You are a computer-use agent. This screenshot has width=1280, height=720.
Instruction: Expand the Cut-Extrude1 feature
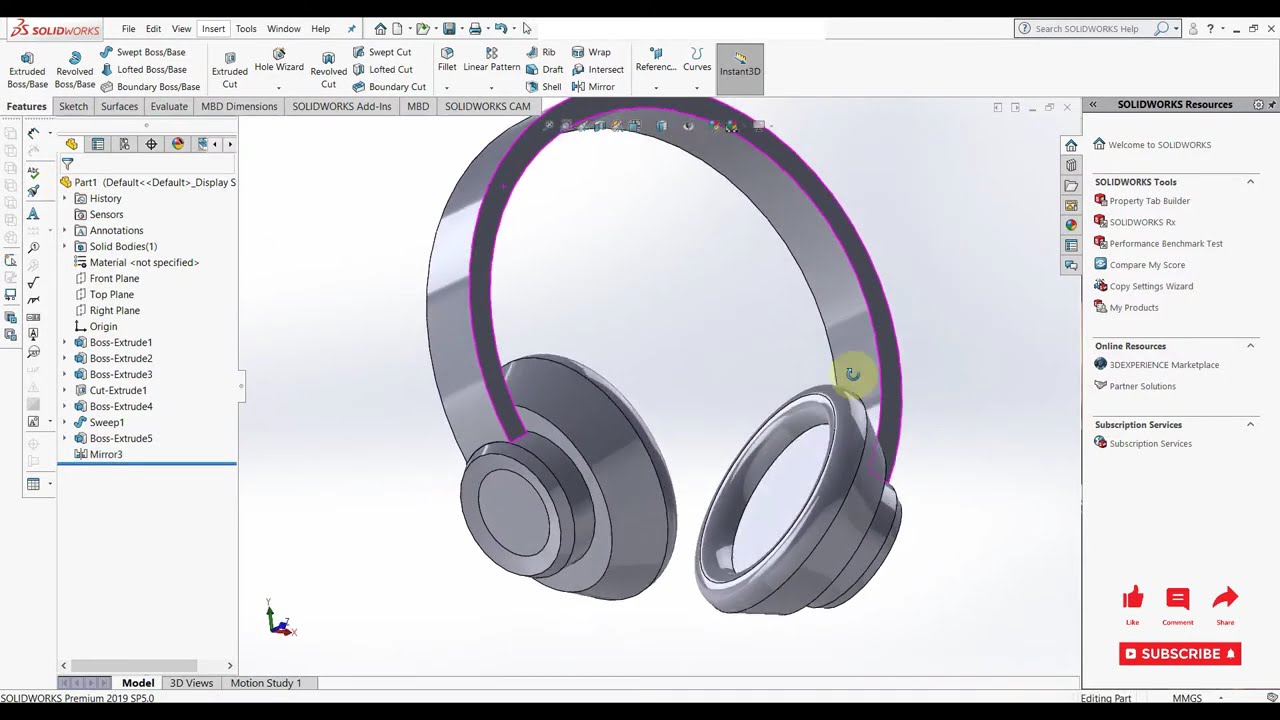65,390
